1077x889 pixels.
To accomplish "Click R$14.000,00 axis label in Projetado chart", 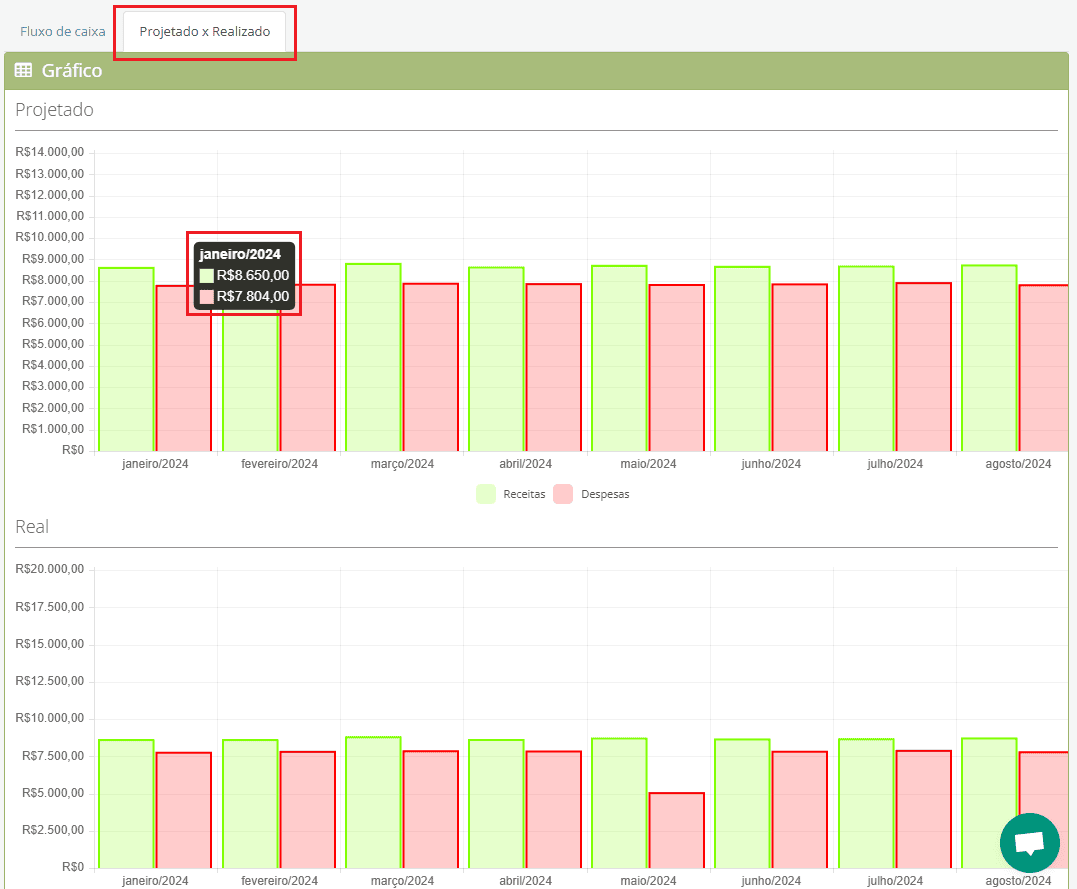I will coord(49,152).
